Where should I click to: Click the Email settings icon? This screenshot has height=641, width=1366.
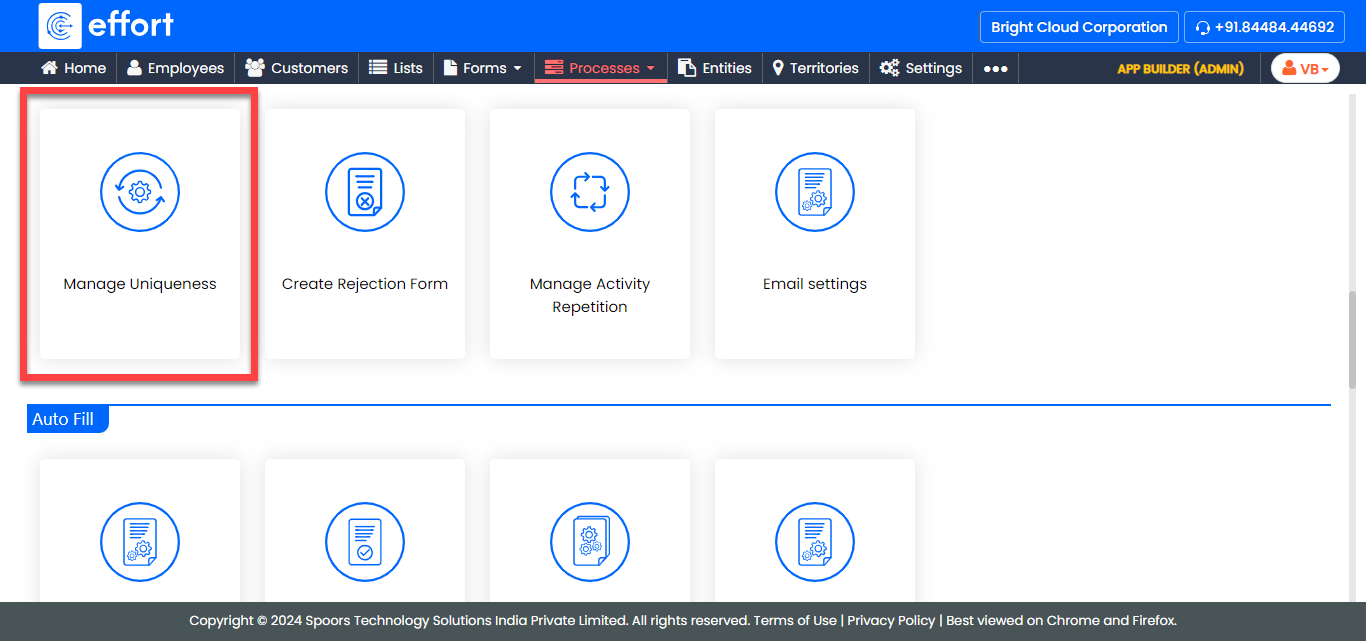pos(815,193)
